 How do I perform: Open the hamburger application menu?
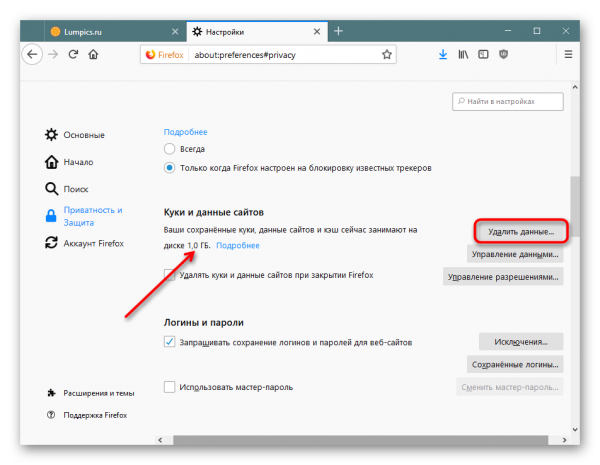coord(568,54)
